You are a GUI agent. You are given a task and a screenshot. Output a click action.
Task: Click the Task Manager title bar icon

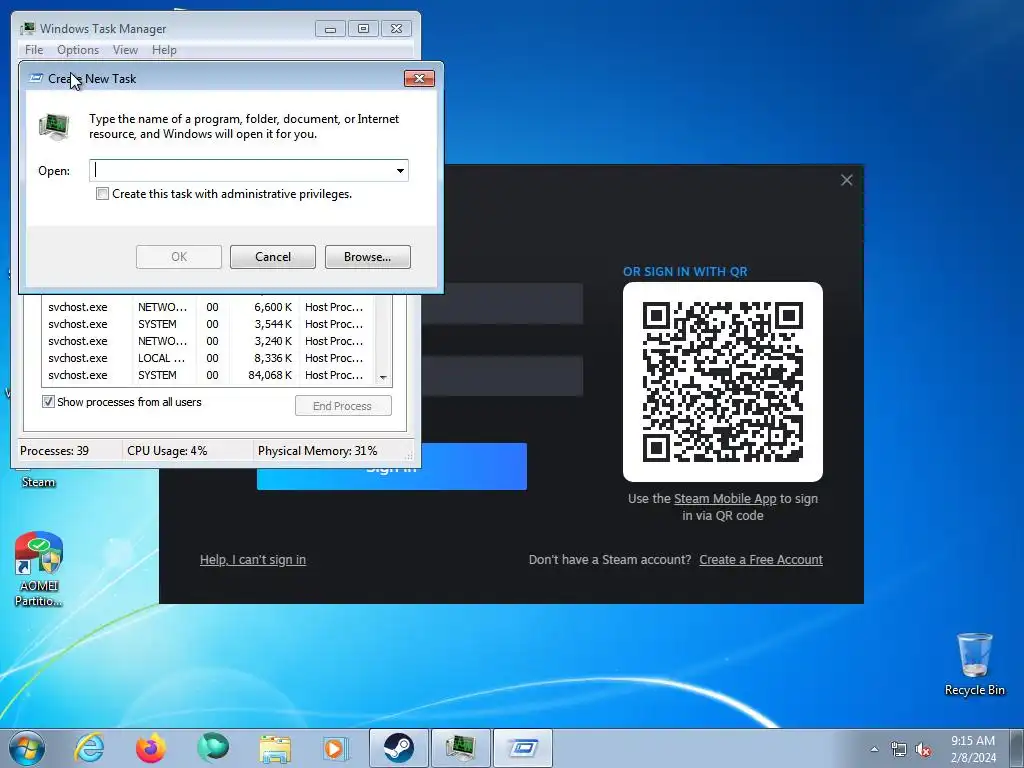coord(27,29)
